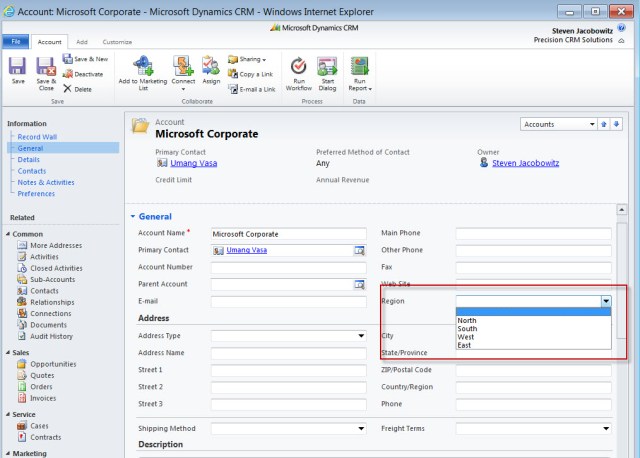The height and width of the screenshot is (458, 640).
Task: Click Primary Contact lookup icon
Action: click(359, 250)
